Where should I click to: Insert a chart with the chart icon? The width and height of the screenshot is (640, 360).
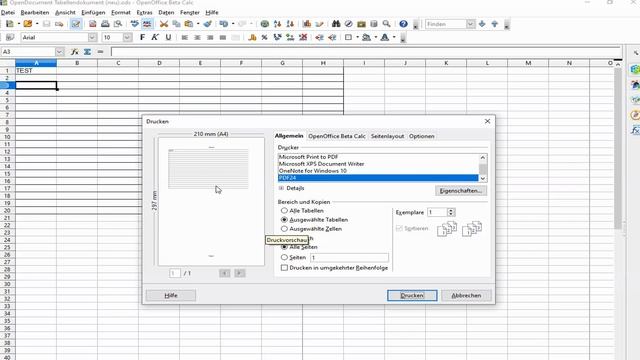307,24
